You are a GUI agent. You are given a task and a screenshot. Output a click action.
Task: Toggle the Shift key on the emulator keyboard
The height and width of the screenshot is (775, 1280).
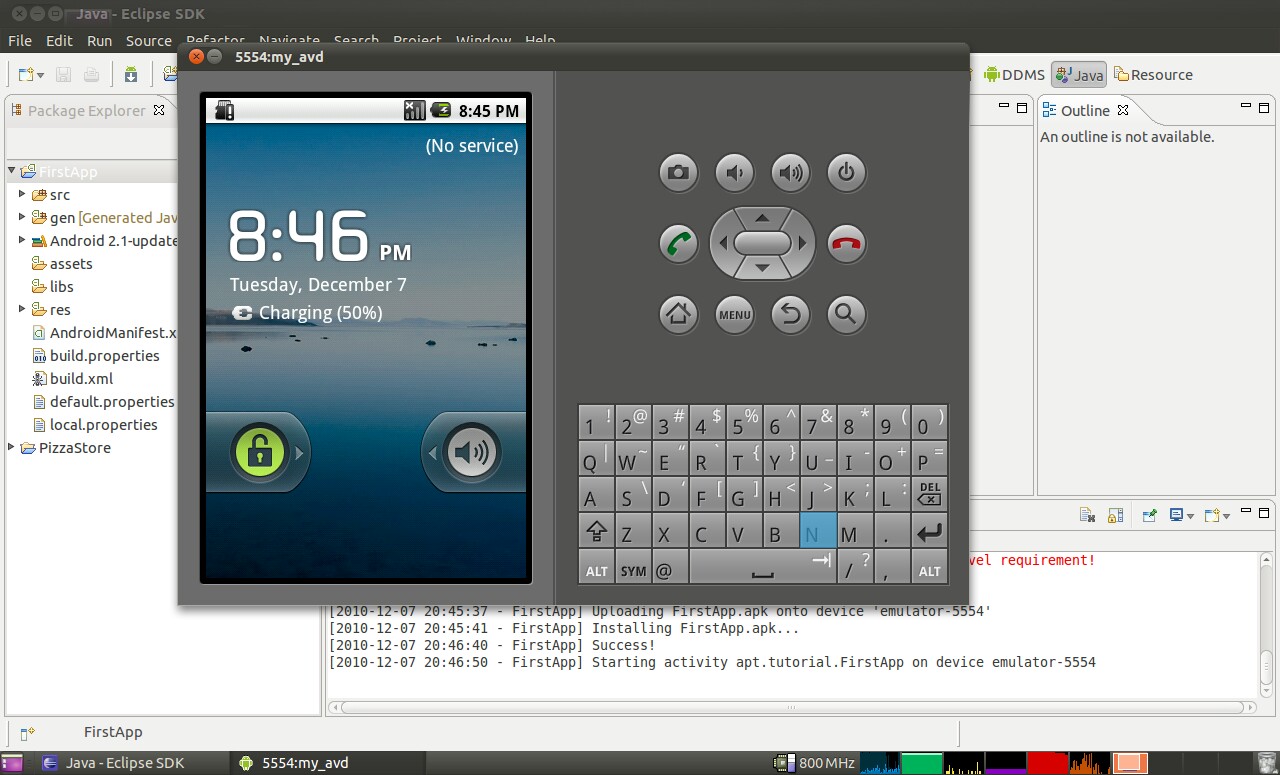pos(596,531)
